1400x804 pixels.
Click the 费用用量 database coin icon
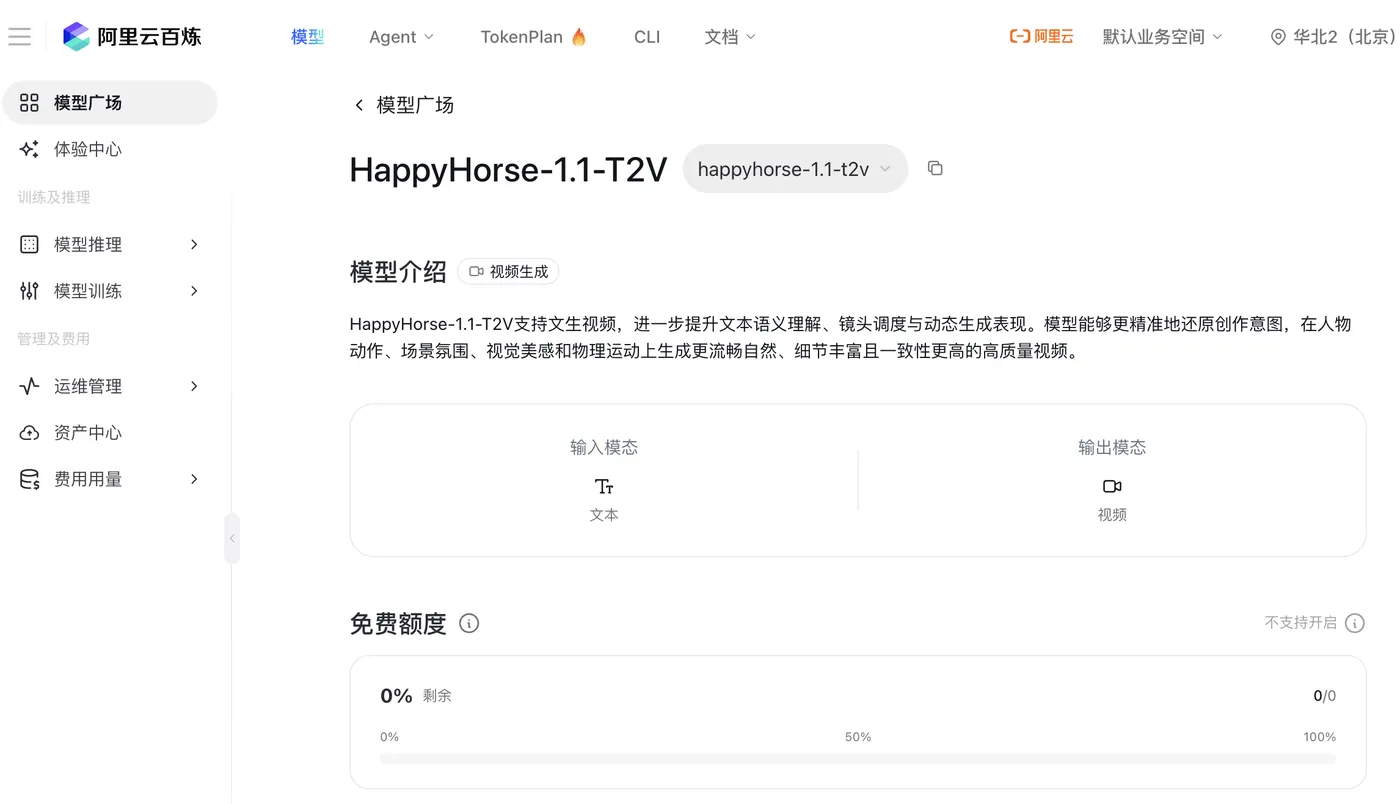tap(29, 479)
